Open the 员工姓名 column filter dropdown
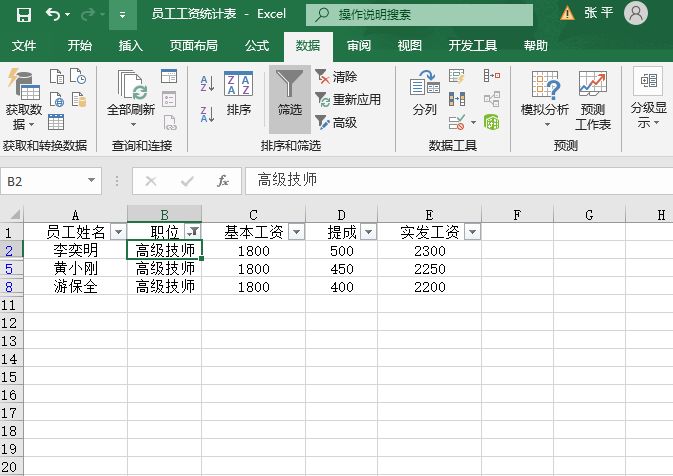This screenshot has width=673, height=476. 118,232
